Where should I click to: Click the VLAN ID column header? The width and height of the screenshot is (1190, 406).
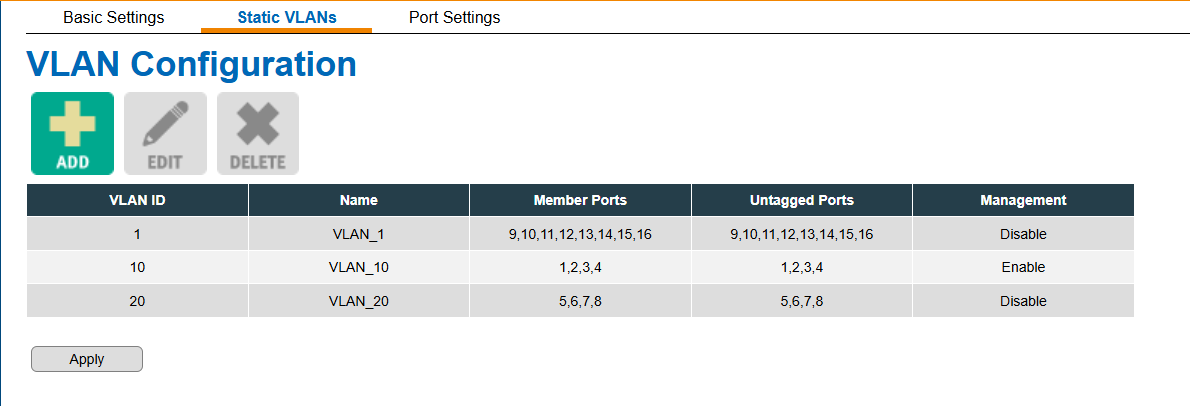point(137,200)
